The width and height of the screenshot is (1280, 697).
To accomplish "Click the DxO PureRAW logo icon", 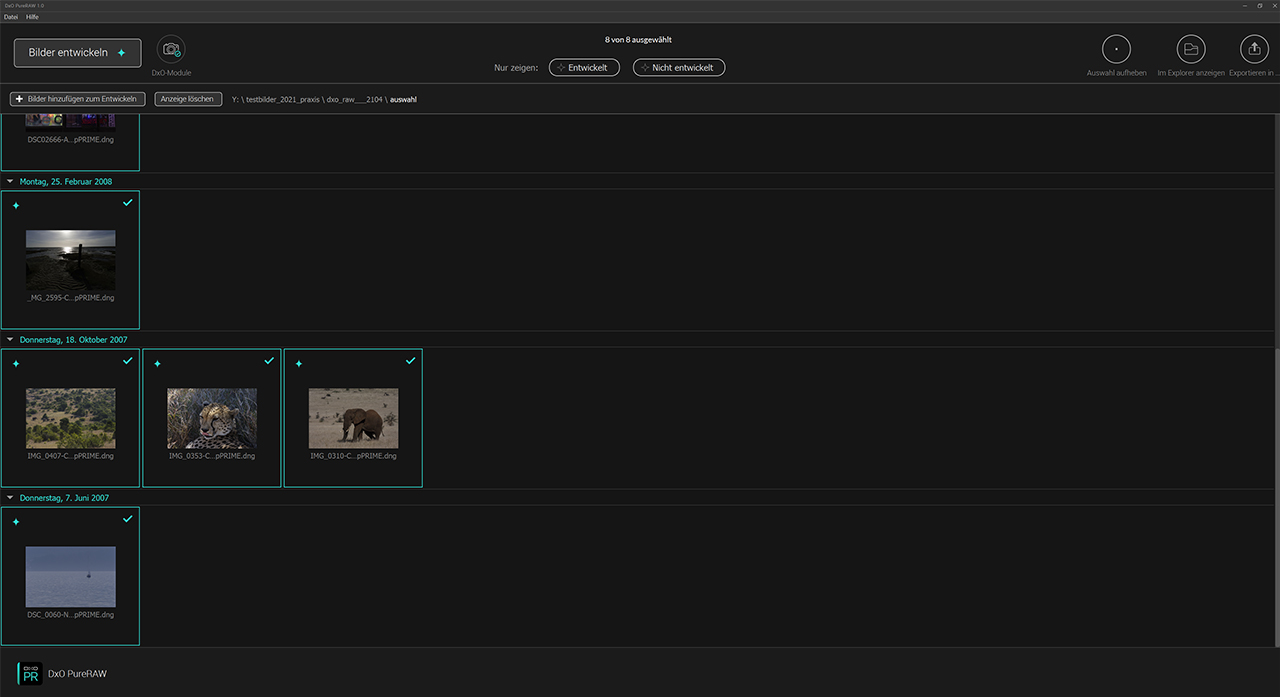I will point(30,673).
